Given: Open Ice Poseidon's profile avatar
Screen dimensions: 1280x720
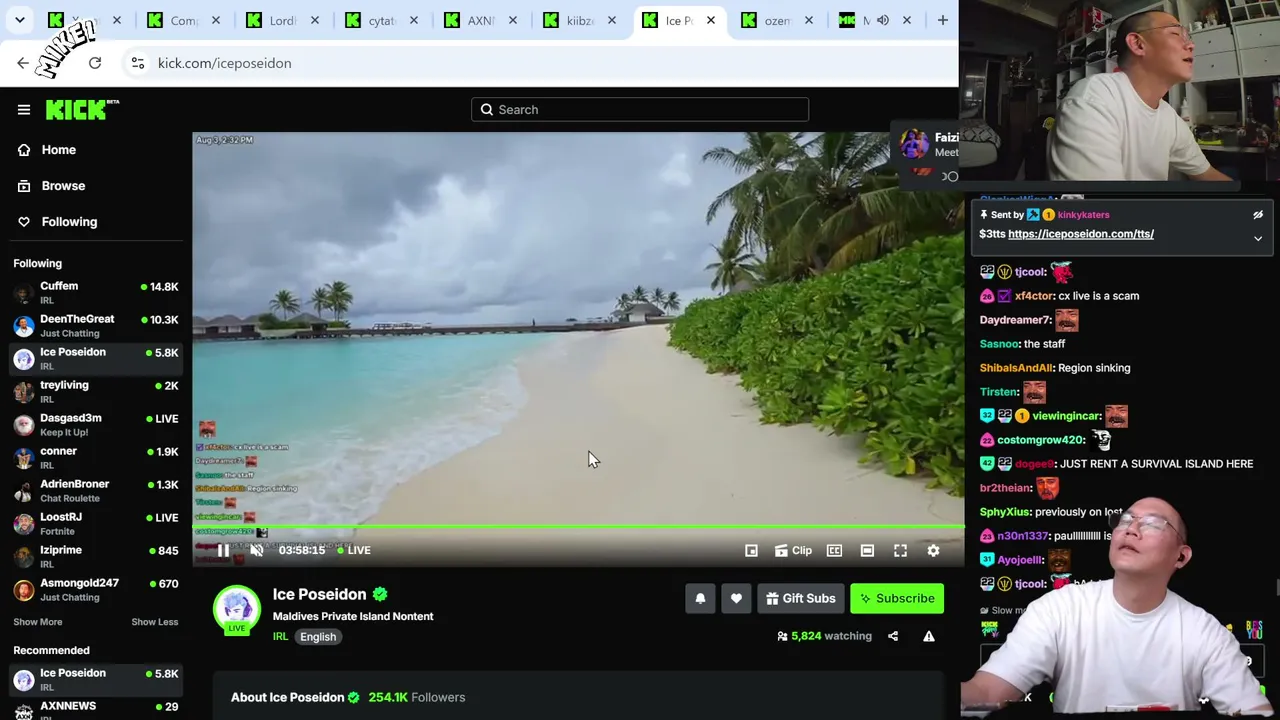Looking at the screenshot, I should pos(237,608).
